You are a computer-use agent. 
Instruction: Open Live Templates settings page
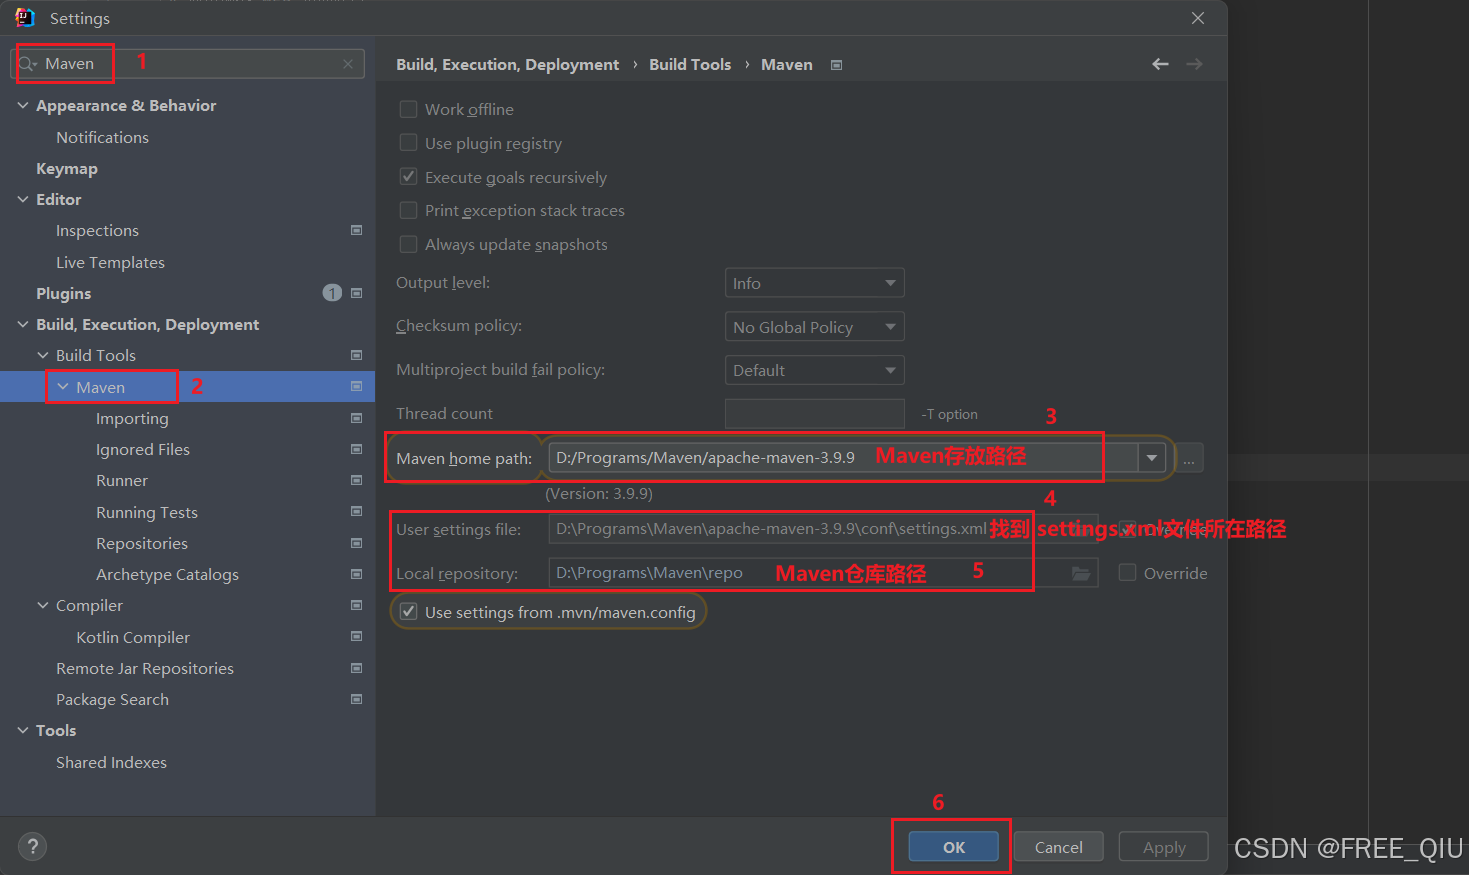click(x=110, y=262)
